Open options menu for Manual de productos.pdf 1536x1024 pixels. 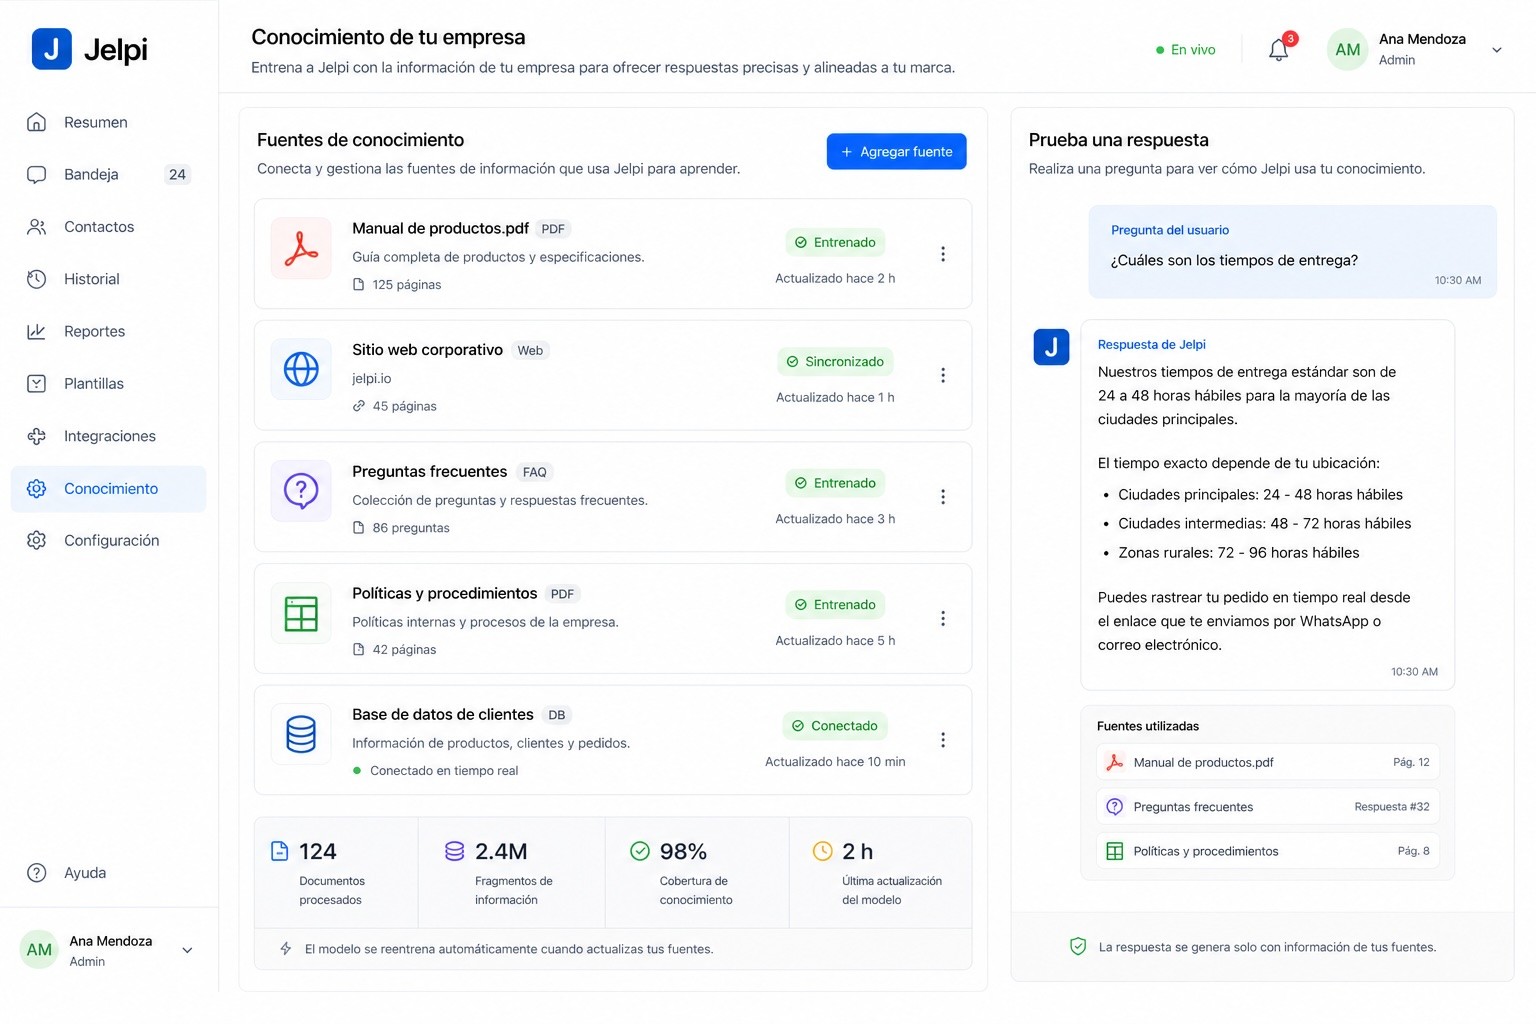pyautogui.click(x=942, y=254)
